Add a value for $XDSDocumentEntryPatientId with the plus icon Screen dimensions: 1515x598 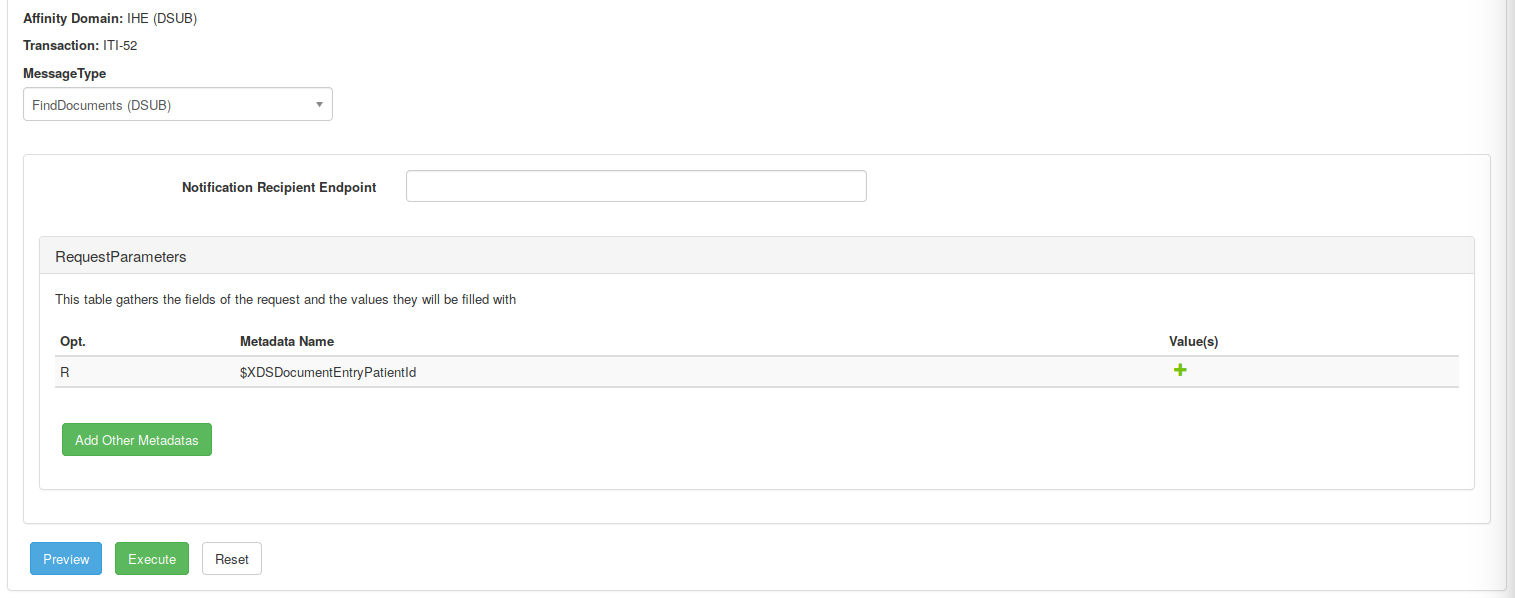click(1180, 371)
